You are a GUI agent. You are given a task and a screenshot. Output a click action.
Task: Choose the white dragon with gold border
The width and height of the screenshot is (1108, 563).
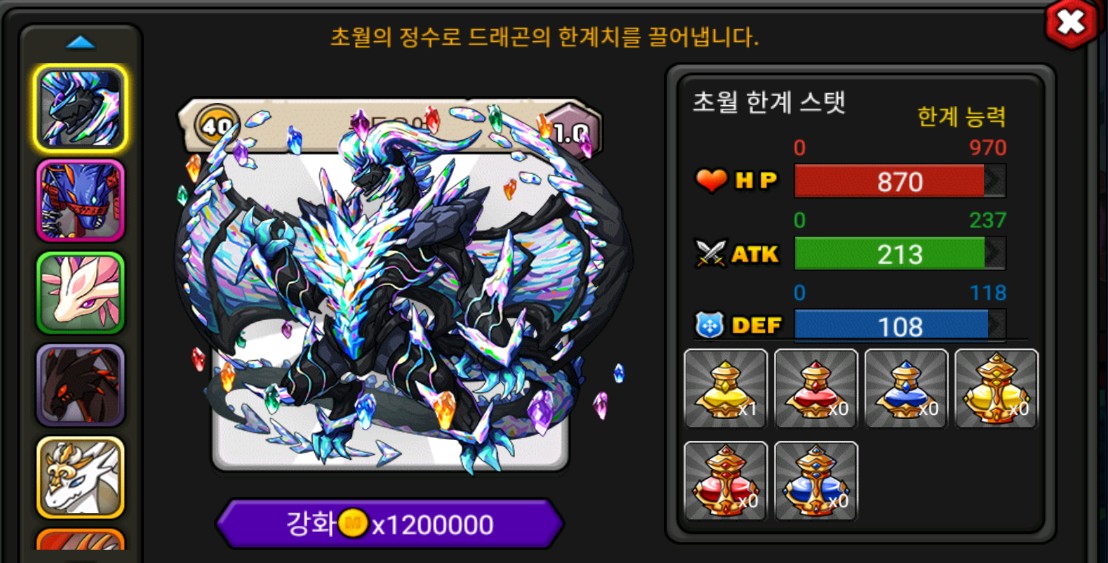point(81,478)
